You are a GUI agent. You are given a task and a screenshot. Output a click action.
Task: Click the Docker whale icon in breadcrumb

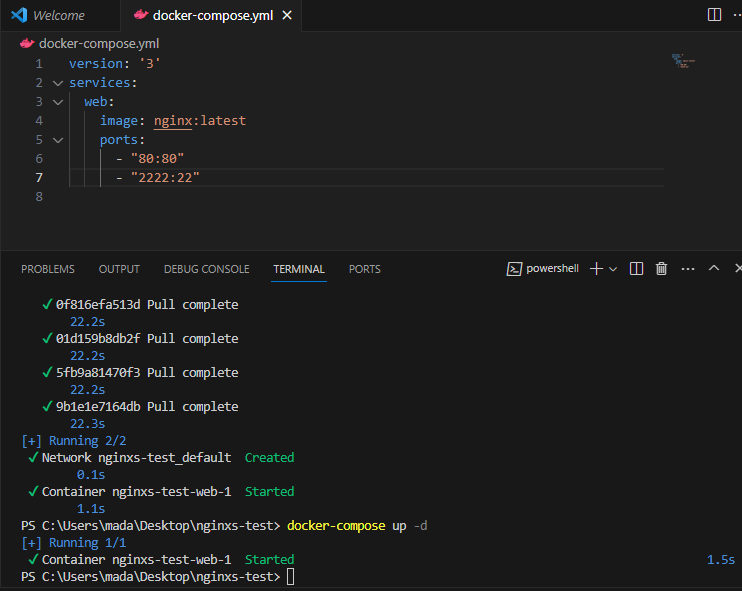[x=27, y=44]
